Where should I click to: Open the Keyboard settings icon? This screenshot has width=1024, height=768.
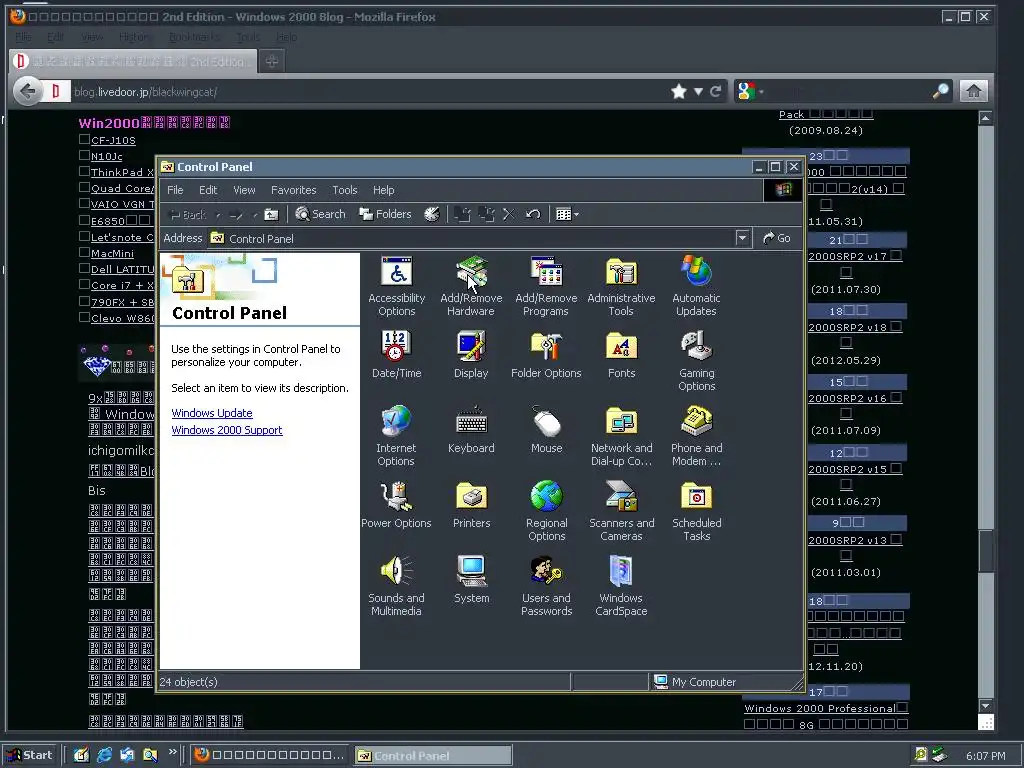point(471,430)
